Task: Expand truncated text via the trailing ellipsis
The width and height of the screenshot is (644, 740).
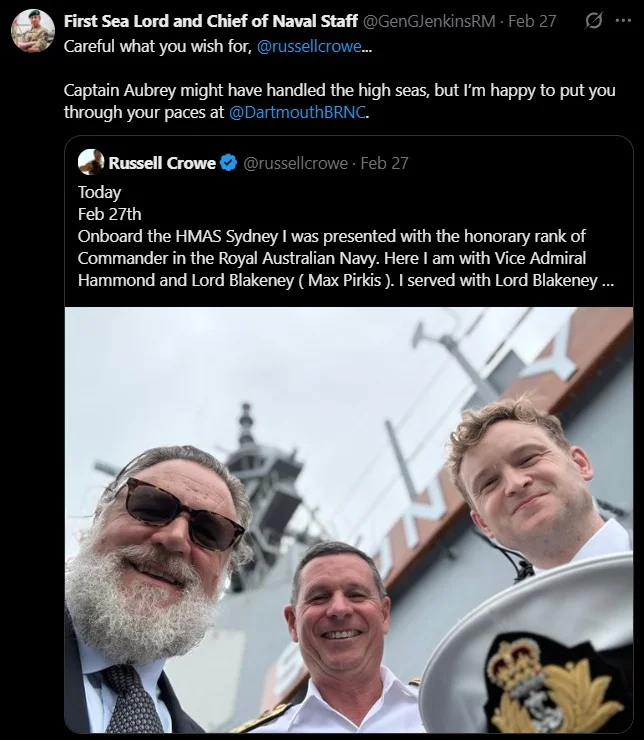Action: (x=606, y=280)
